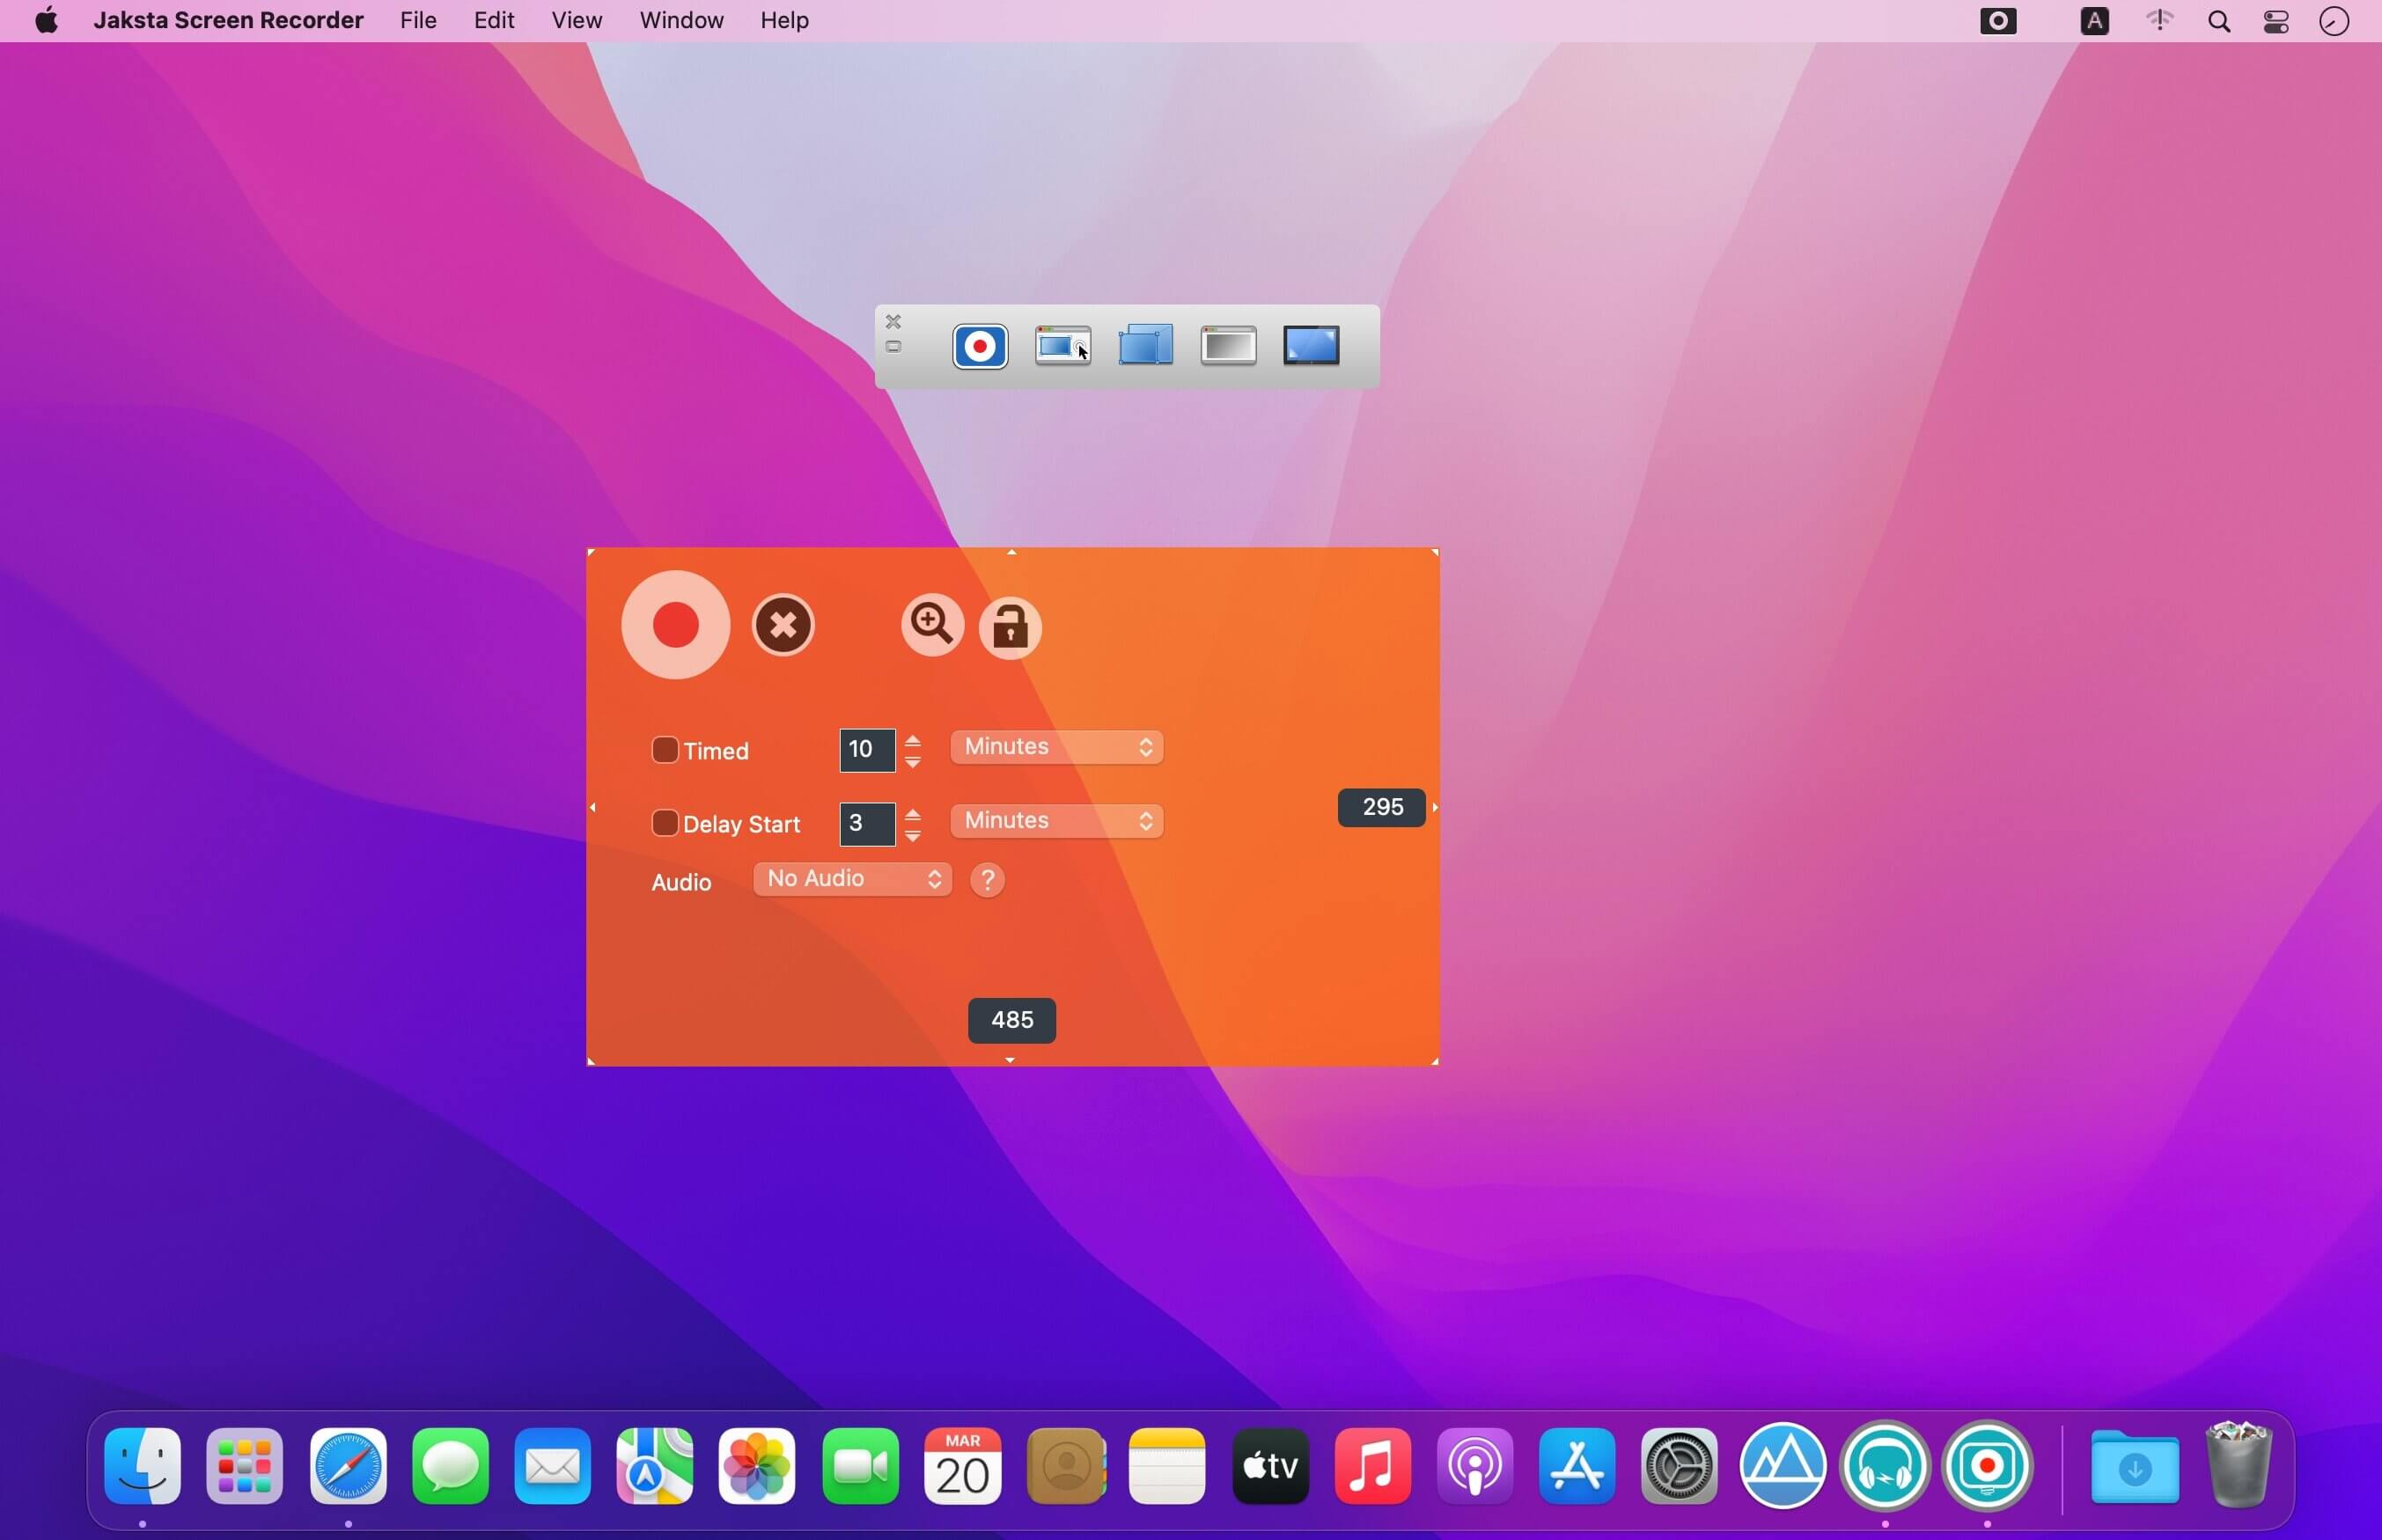Select the full screen monitor icon

[1311, 346]
